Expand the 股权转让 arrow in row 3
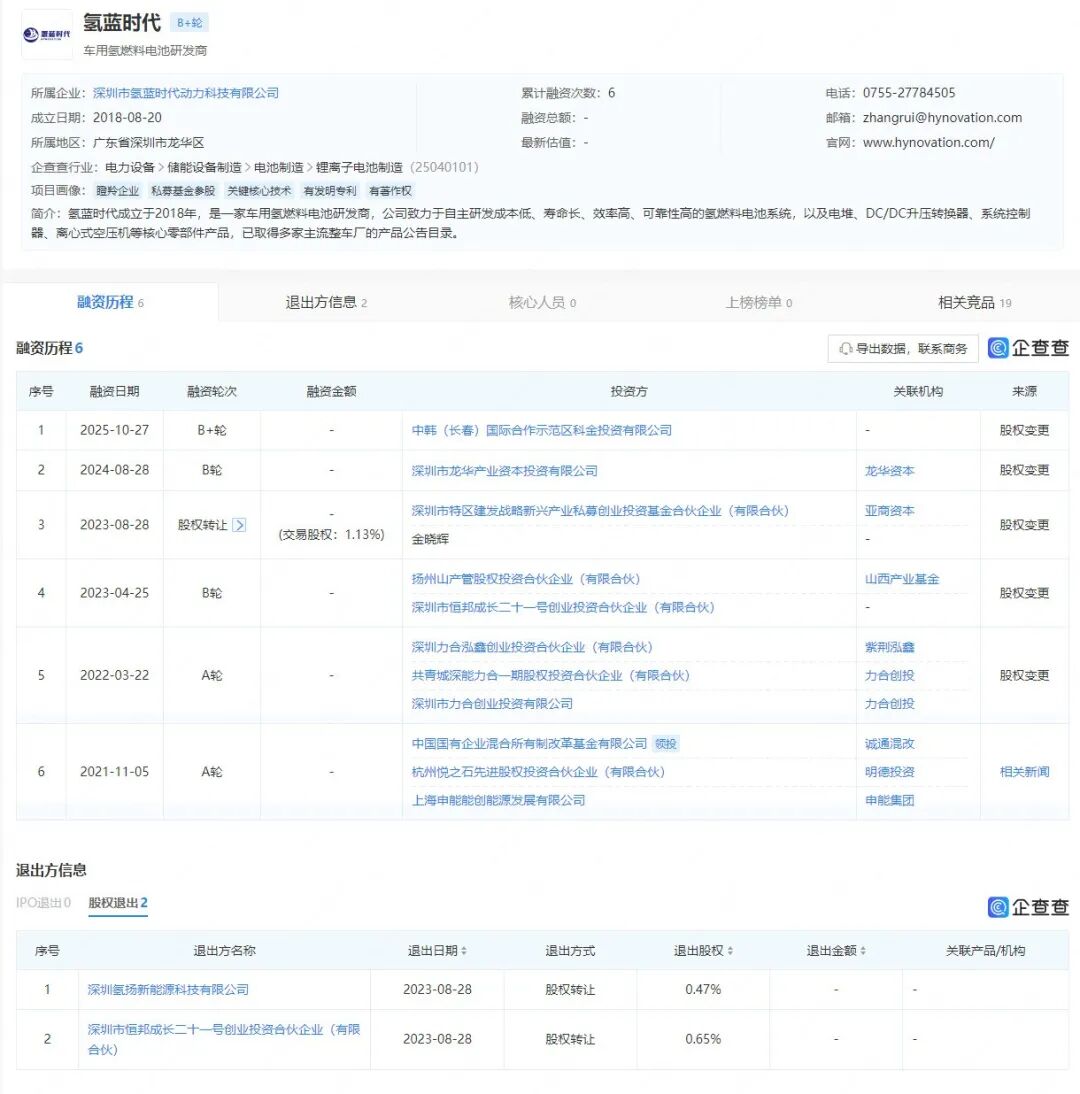Screen dimensions: 1080x1094 coord(239,525)
